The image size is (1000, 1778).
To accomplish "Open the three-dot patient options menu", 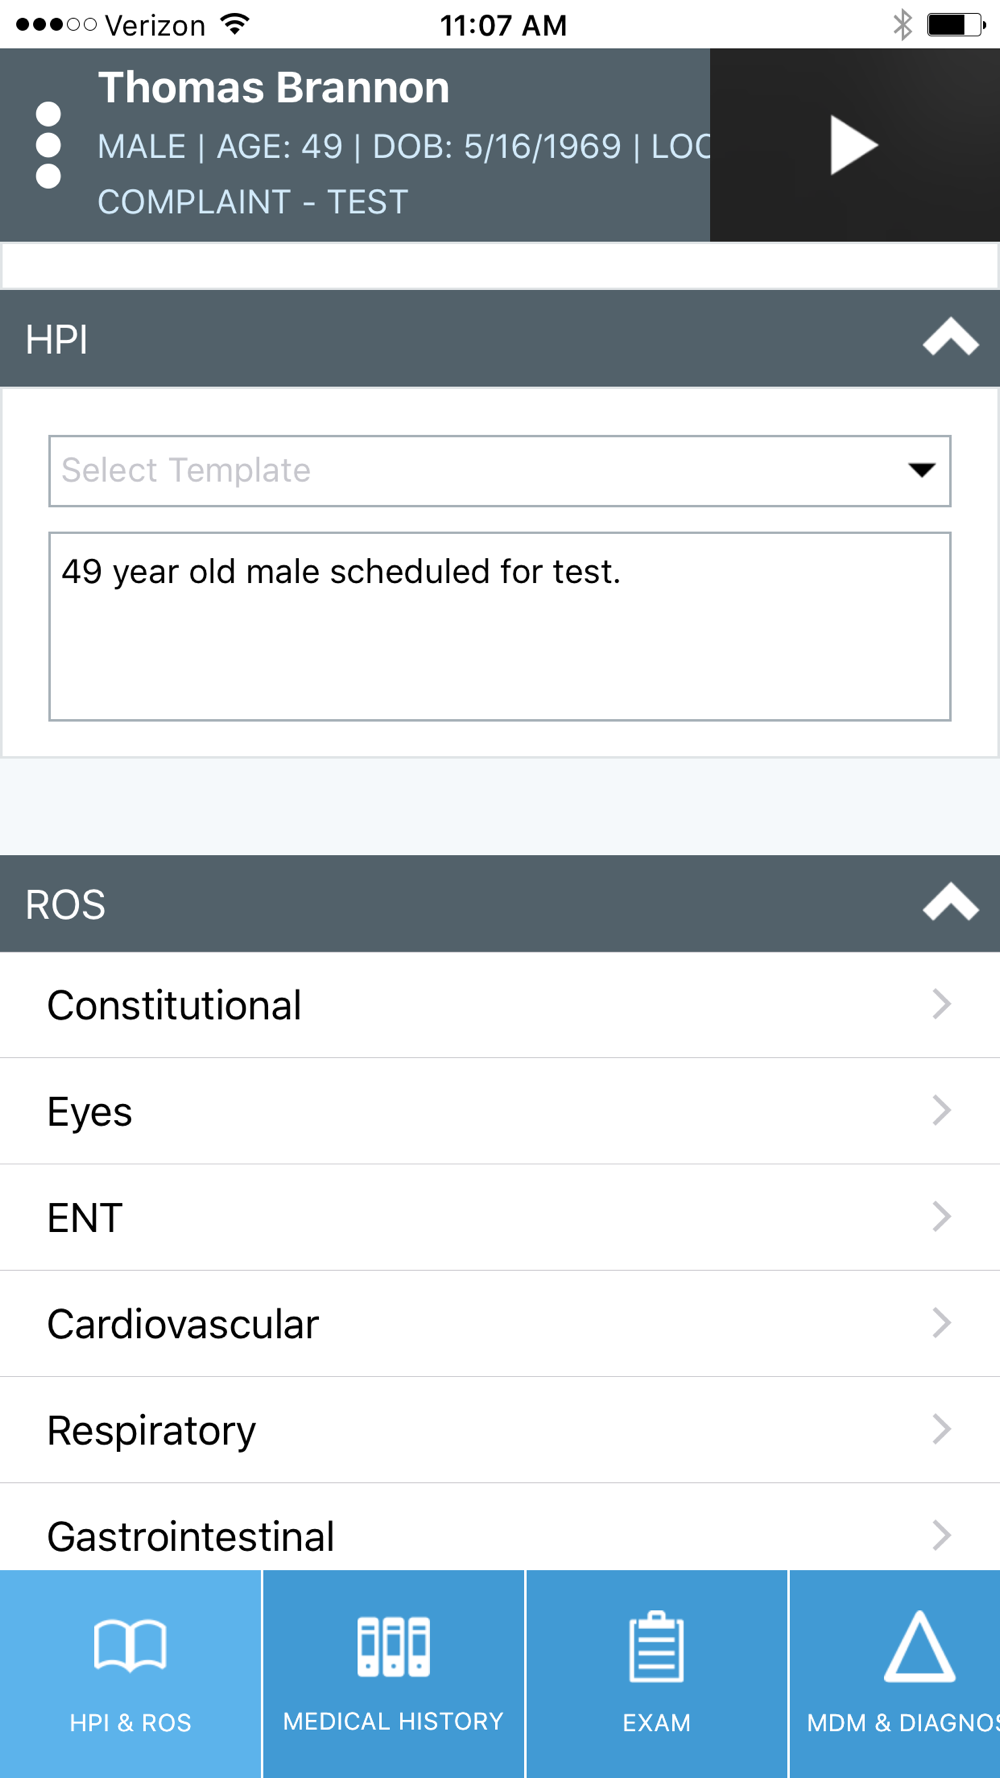I will point(48,145).
